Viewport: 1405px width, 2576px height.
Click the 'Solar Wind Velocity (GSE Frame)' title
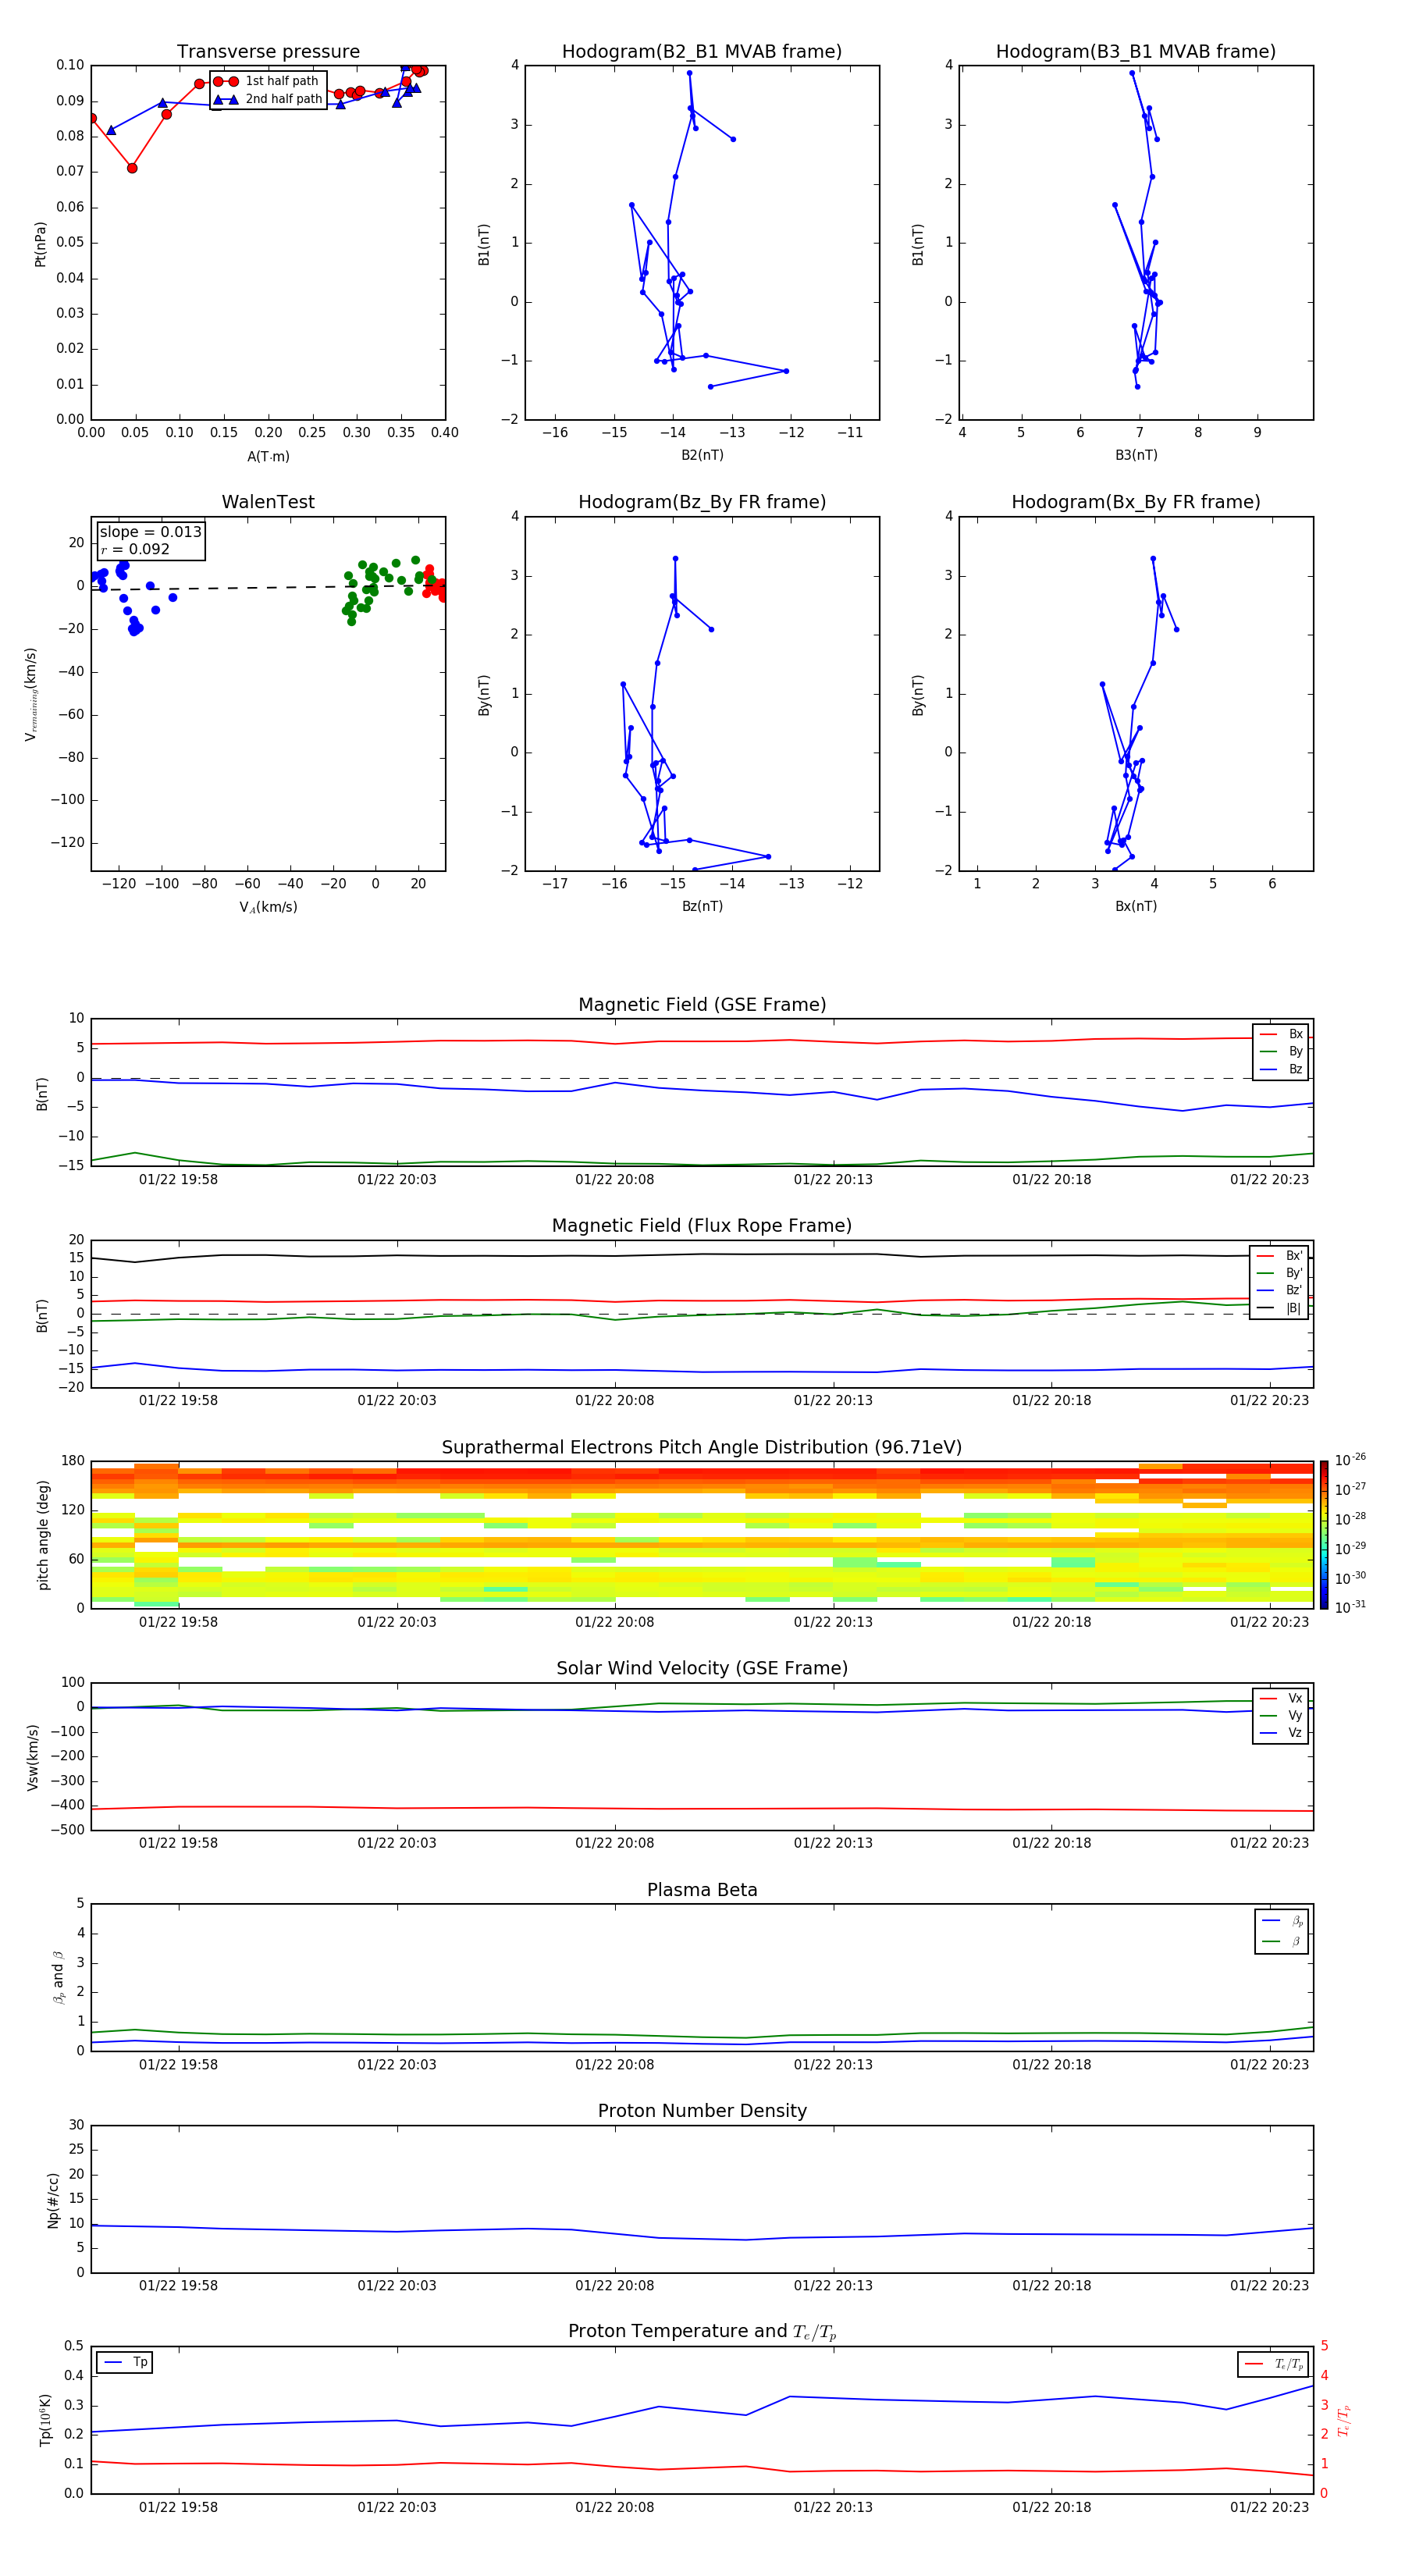point(702,1669)
